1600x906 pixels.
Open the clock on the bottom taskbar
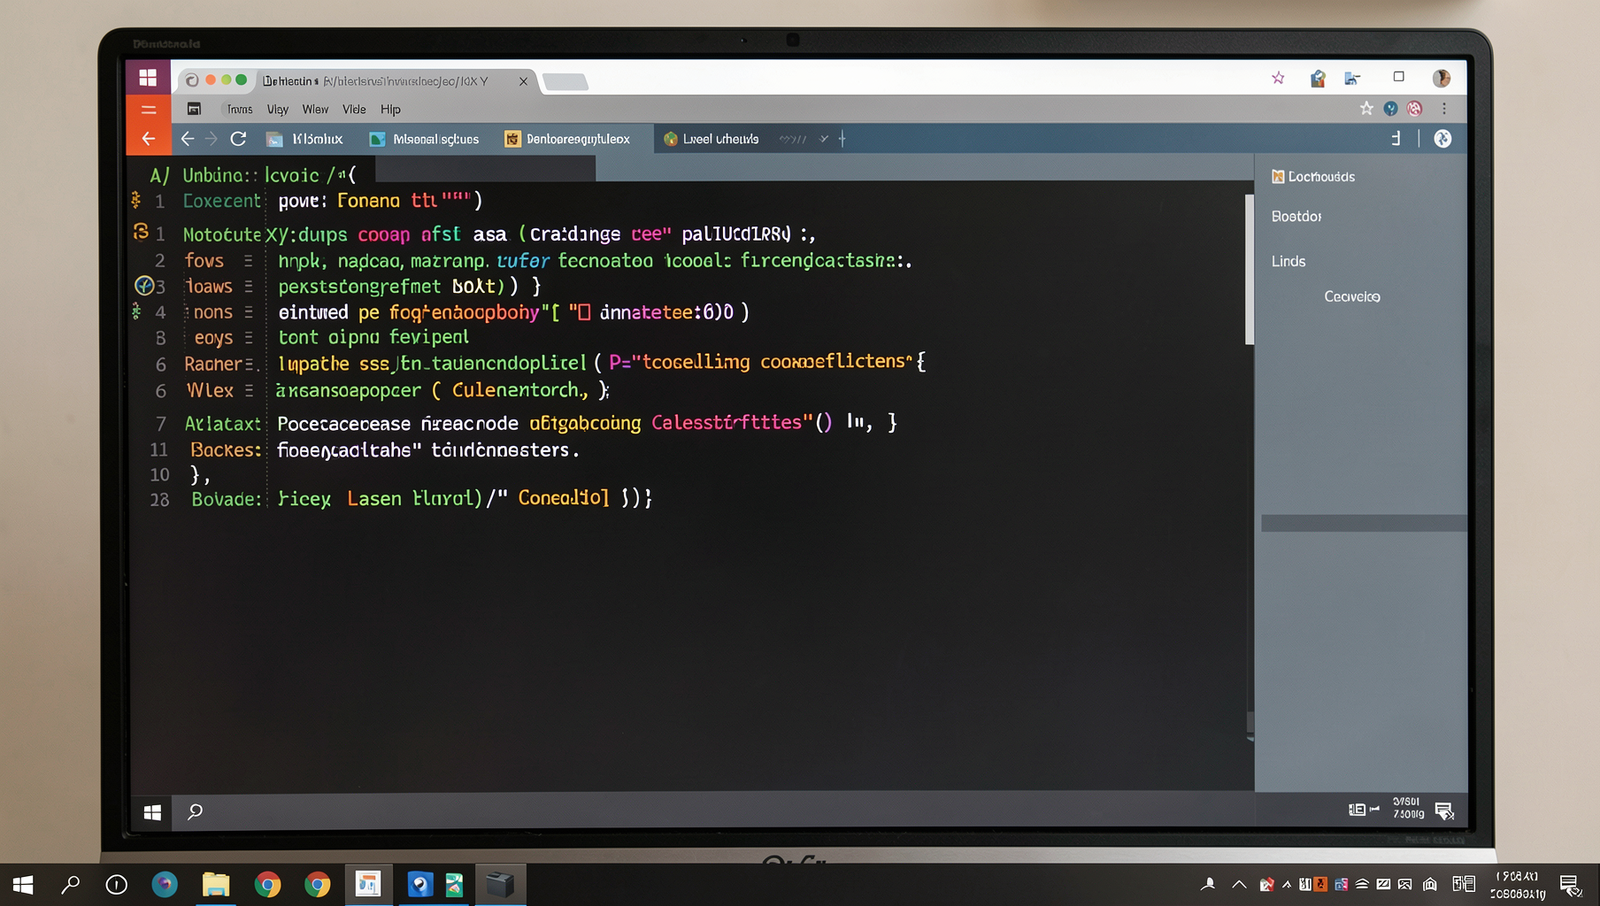pos(1518,885)
